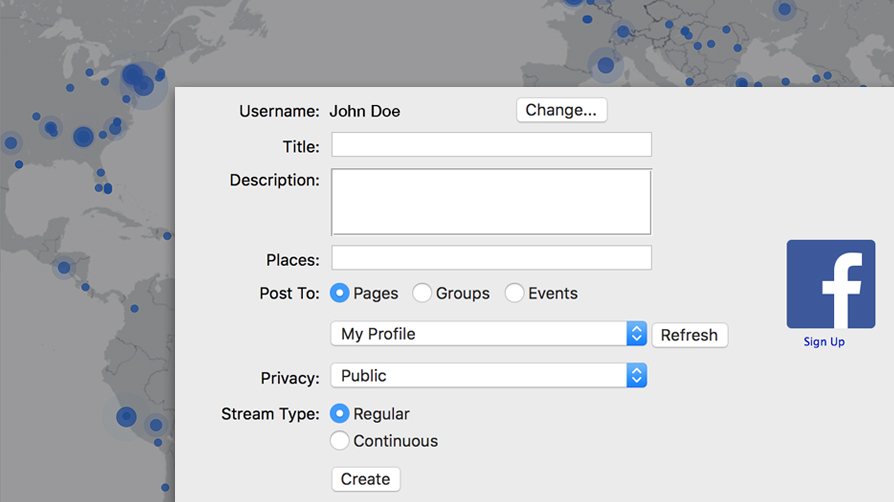Click the John Doe username text
894x502 pixels.
pos(364,111)
